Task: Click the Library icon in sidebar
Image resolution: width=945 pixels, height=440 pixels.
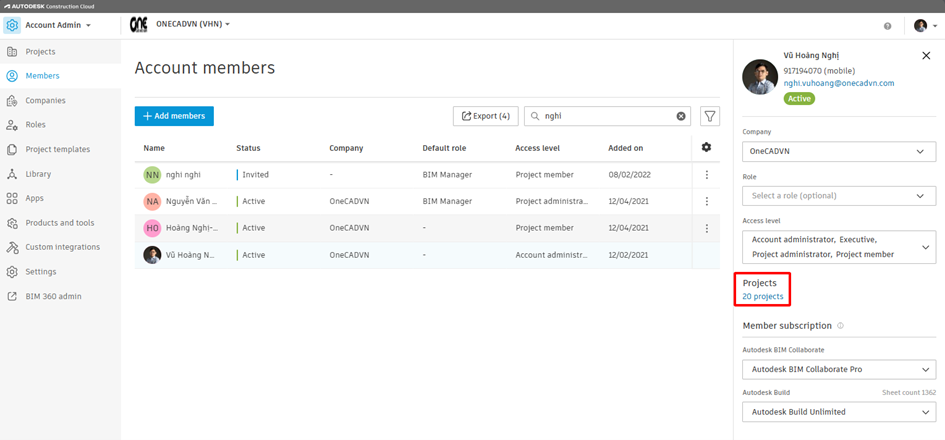Action: (x=11, y=174)
